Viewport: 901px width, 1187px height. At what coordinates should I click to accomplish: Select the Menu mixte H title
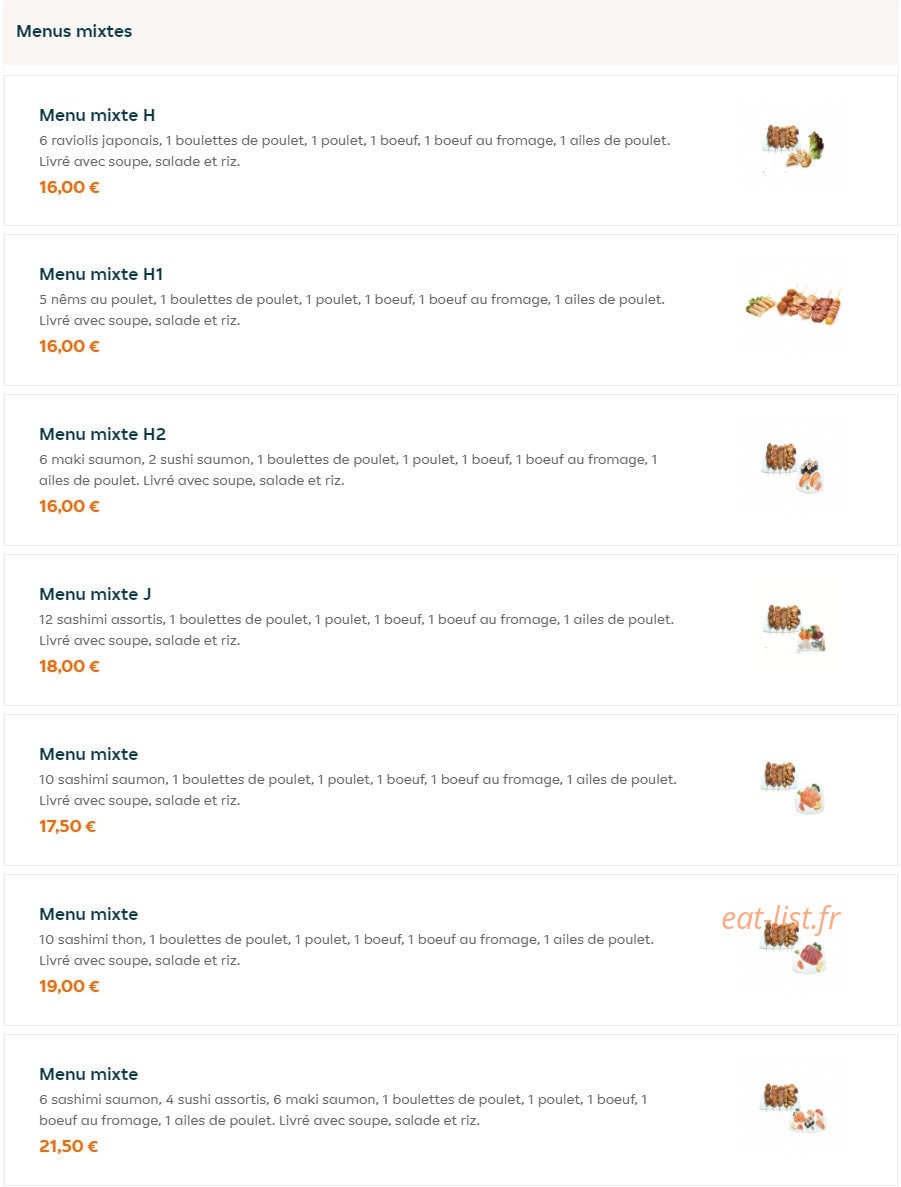[97, 115]
